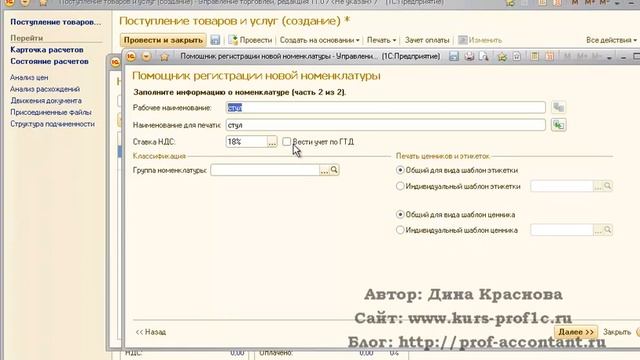640x360 pixels.
Task: Click the 'Зачет оплаты' toolbar button
Action: 427,40
